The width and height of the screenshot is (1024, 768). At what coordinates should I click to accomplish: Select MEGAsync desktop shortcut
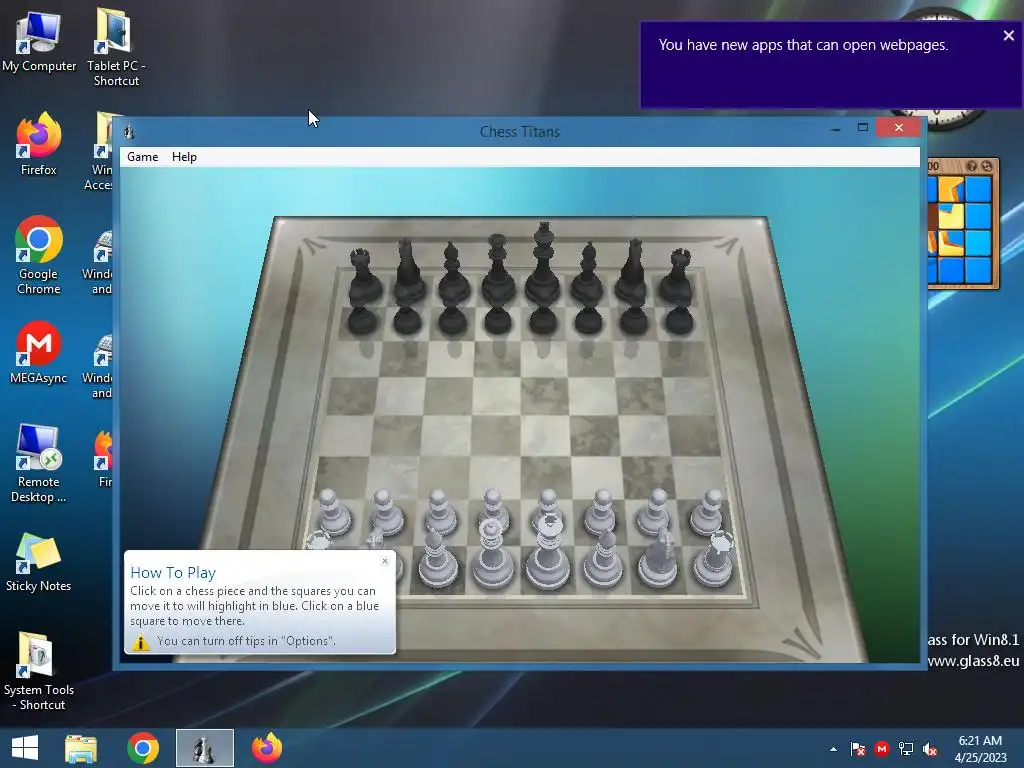click(39, 353)
